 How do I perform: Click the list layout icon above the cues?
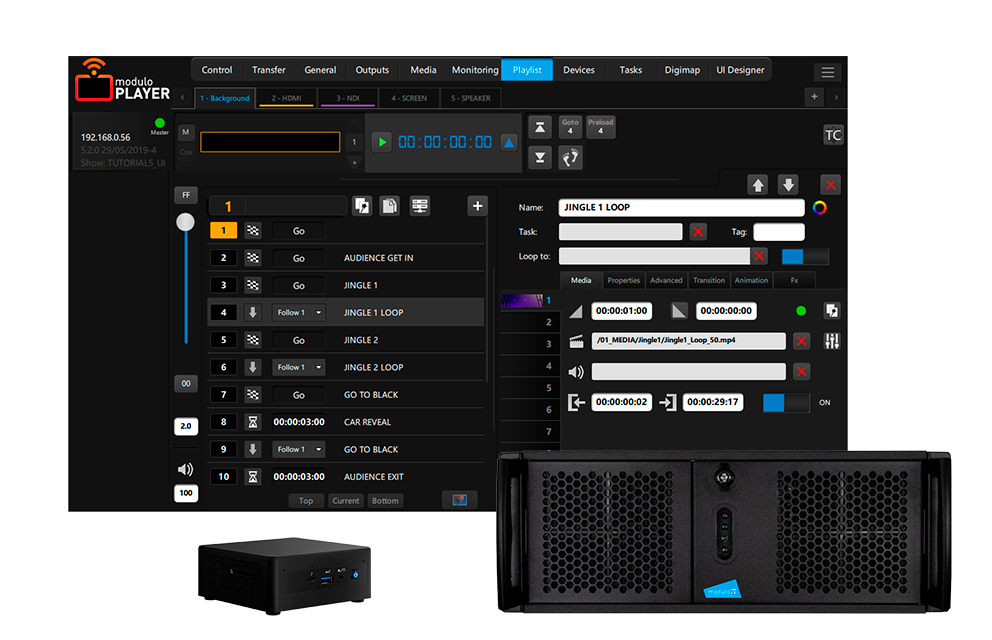click(419, 206)
